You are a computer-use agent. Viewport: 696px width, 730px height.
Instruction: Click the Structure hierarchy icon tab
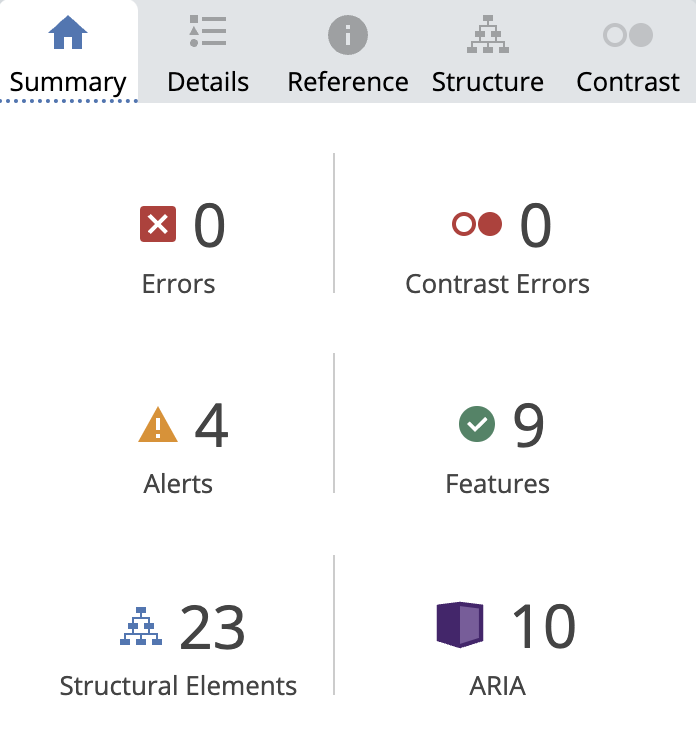[x=488, y=34]
